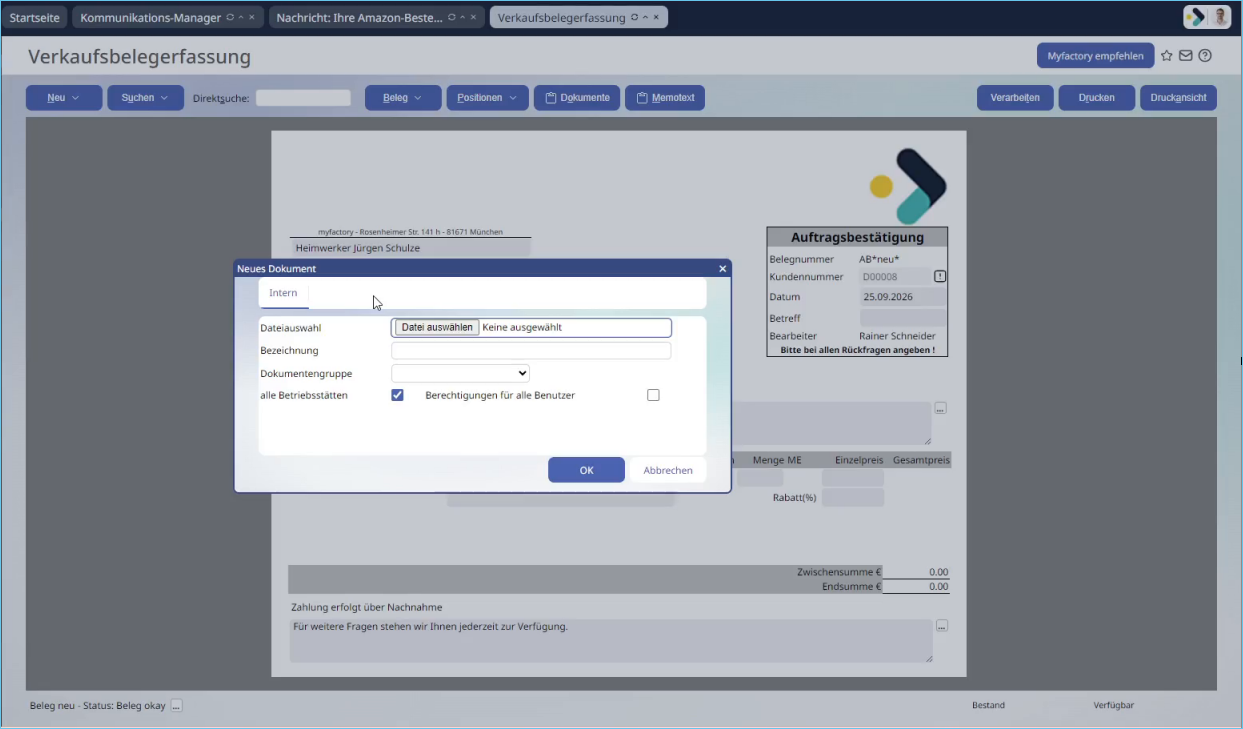Click the Gesamtpreis column header

[x=921, y=460]
